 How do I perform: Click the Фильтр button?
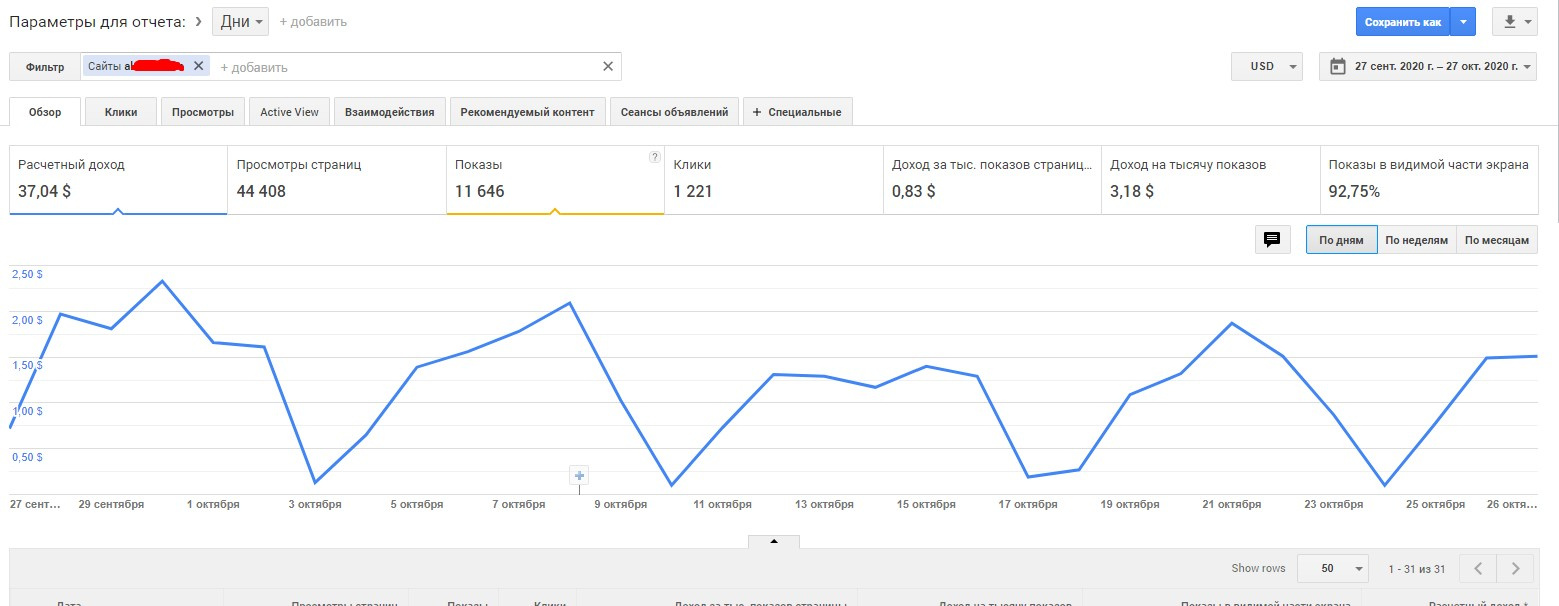(x=46, y=67)
